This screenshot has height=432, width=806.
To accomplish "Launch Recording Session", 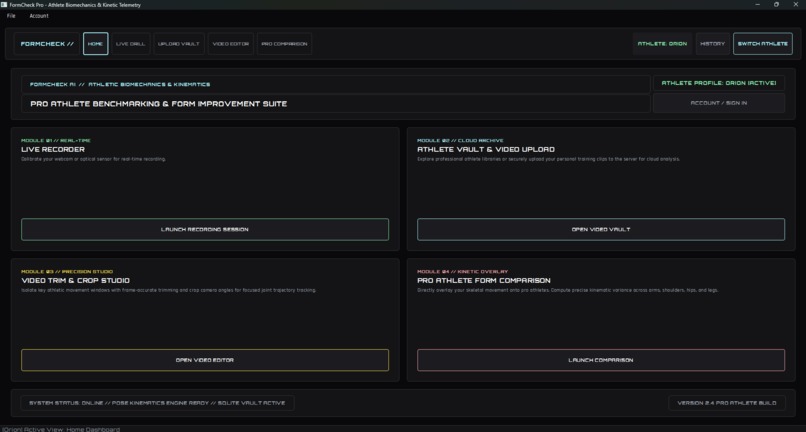I will [205, 229].
